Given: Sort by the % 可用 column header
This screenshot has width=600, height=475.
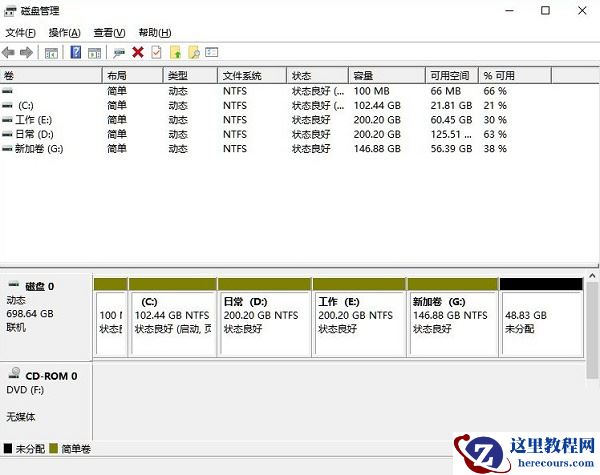Looking at the screenshot, I should tap(515, 75).
